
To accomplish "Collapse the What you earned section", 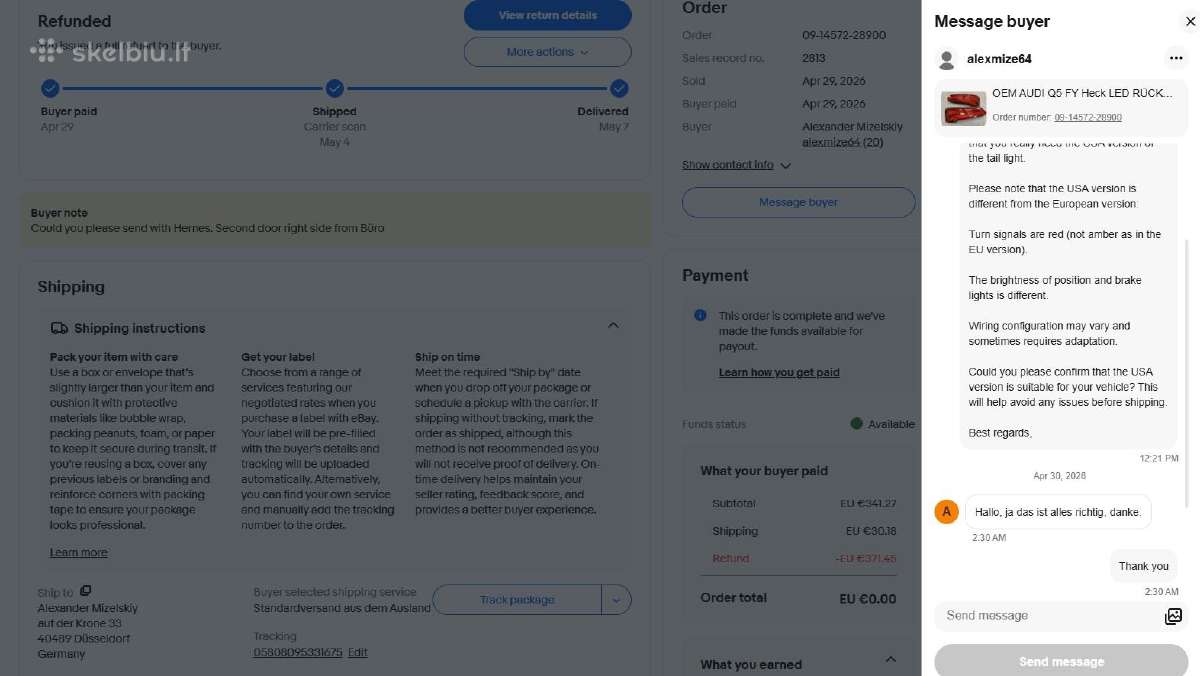I will click(x=890, y=660).
